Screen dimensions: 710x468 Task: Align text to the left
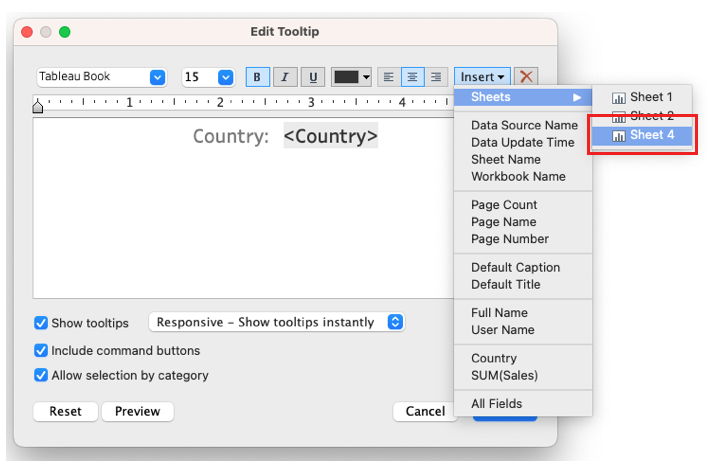pos(388,77)
